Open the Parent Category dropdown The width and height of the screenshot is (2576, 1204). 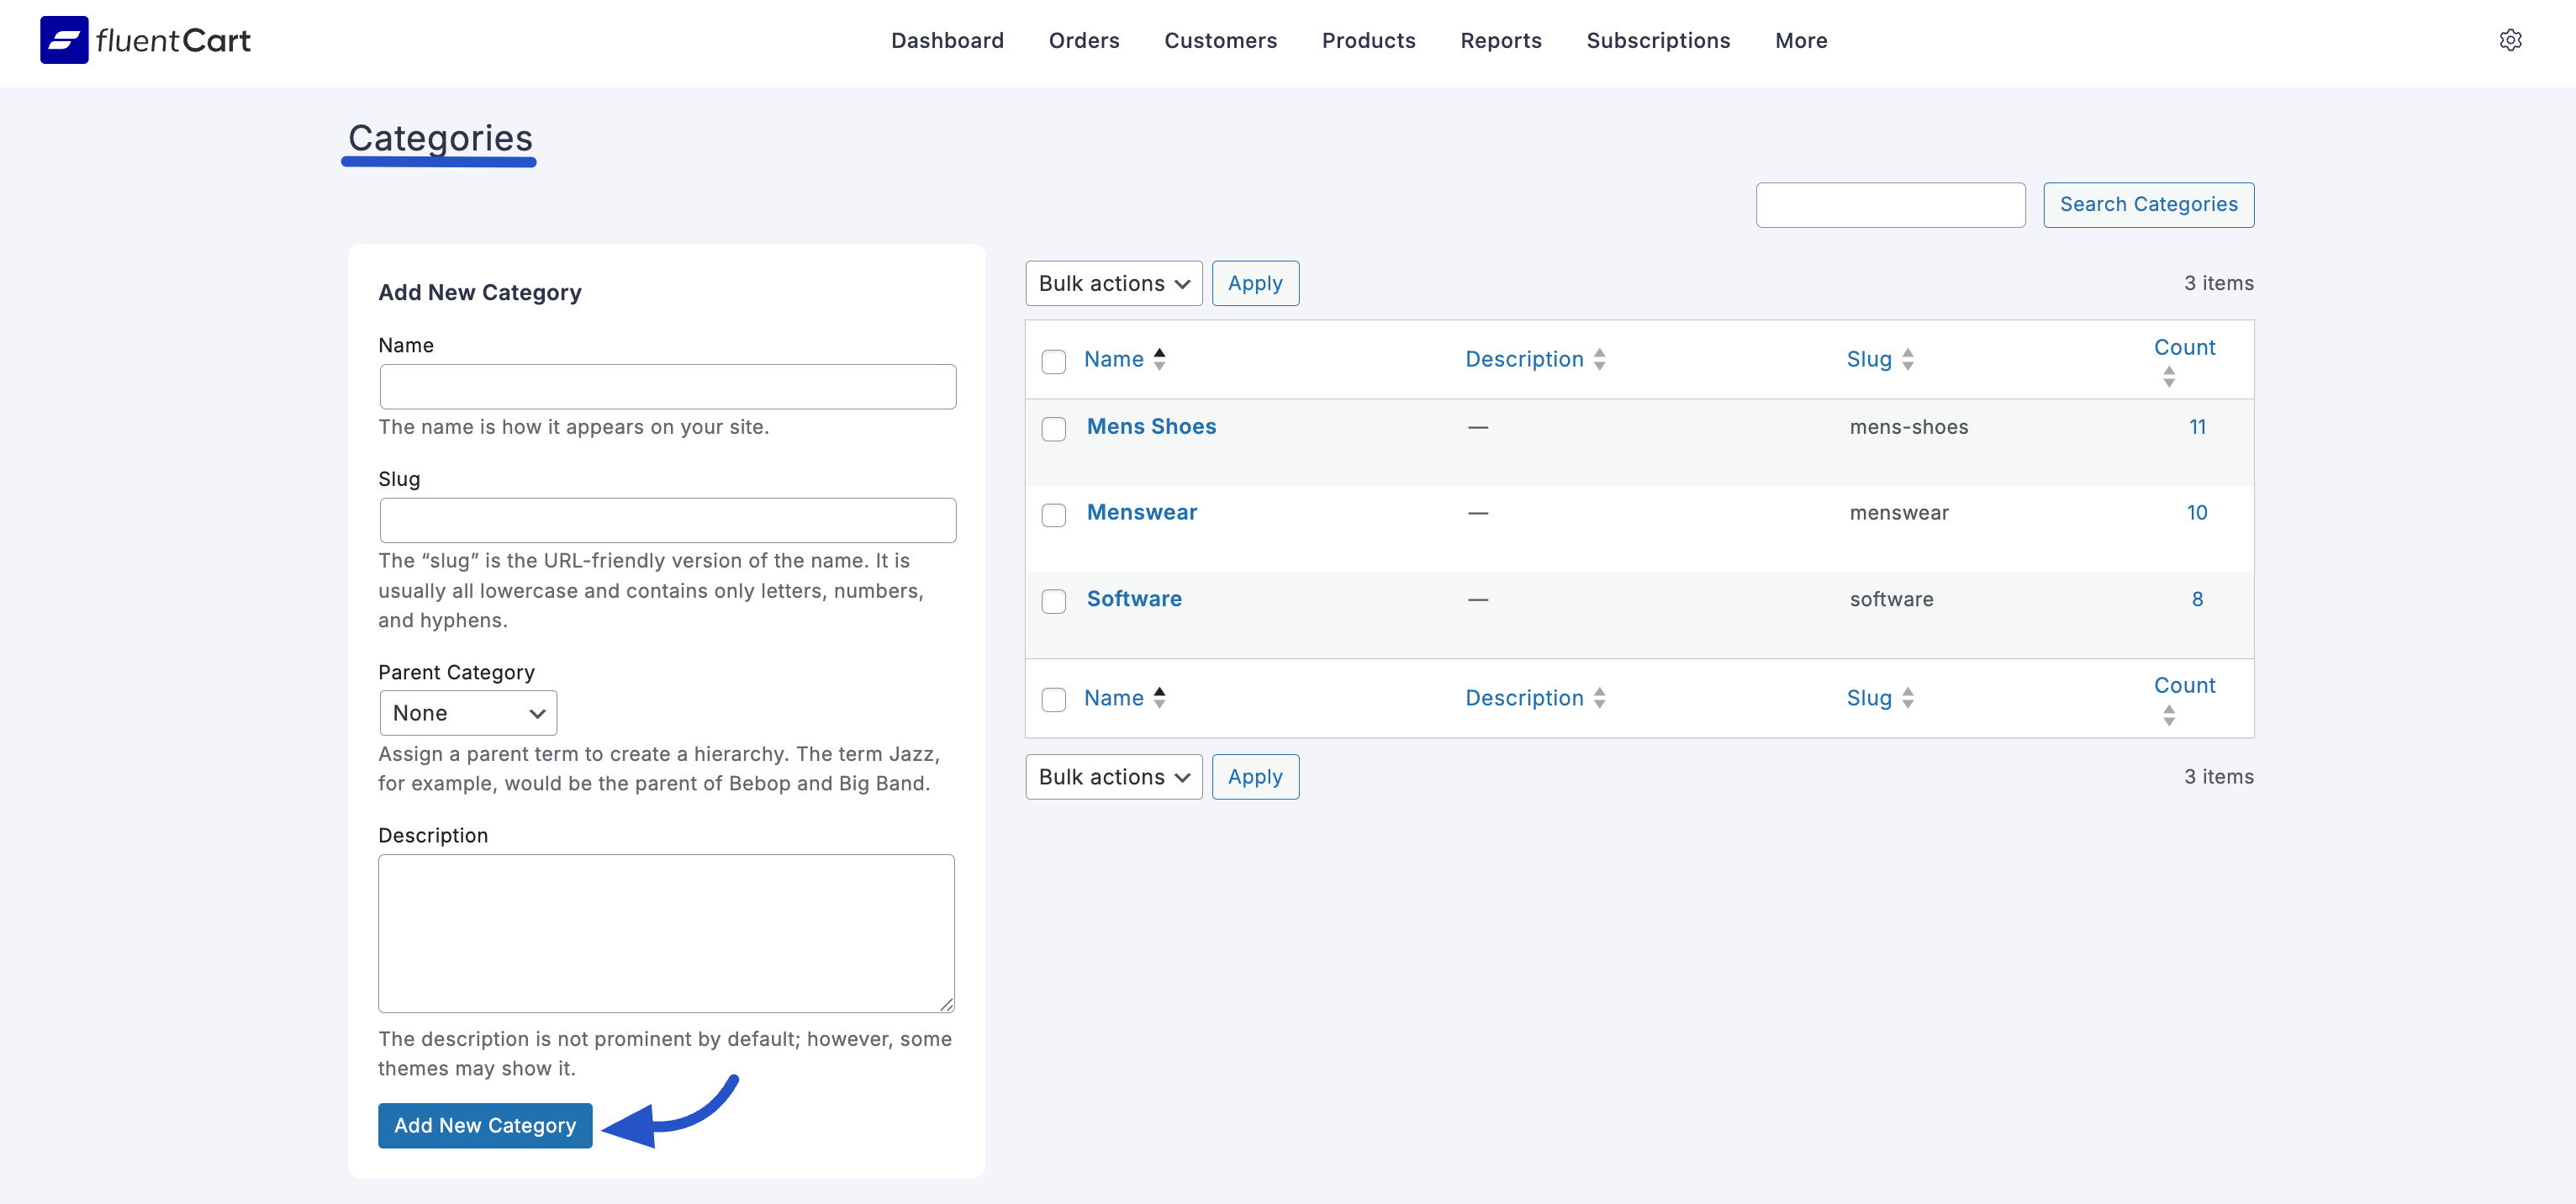tap(467, 712)
